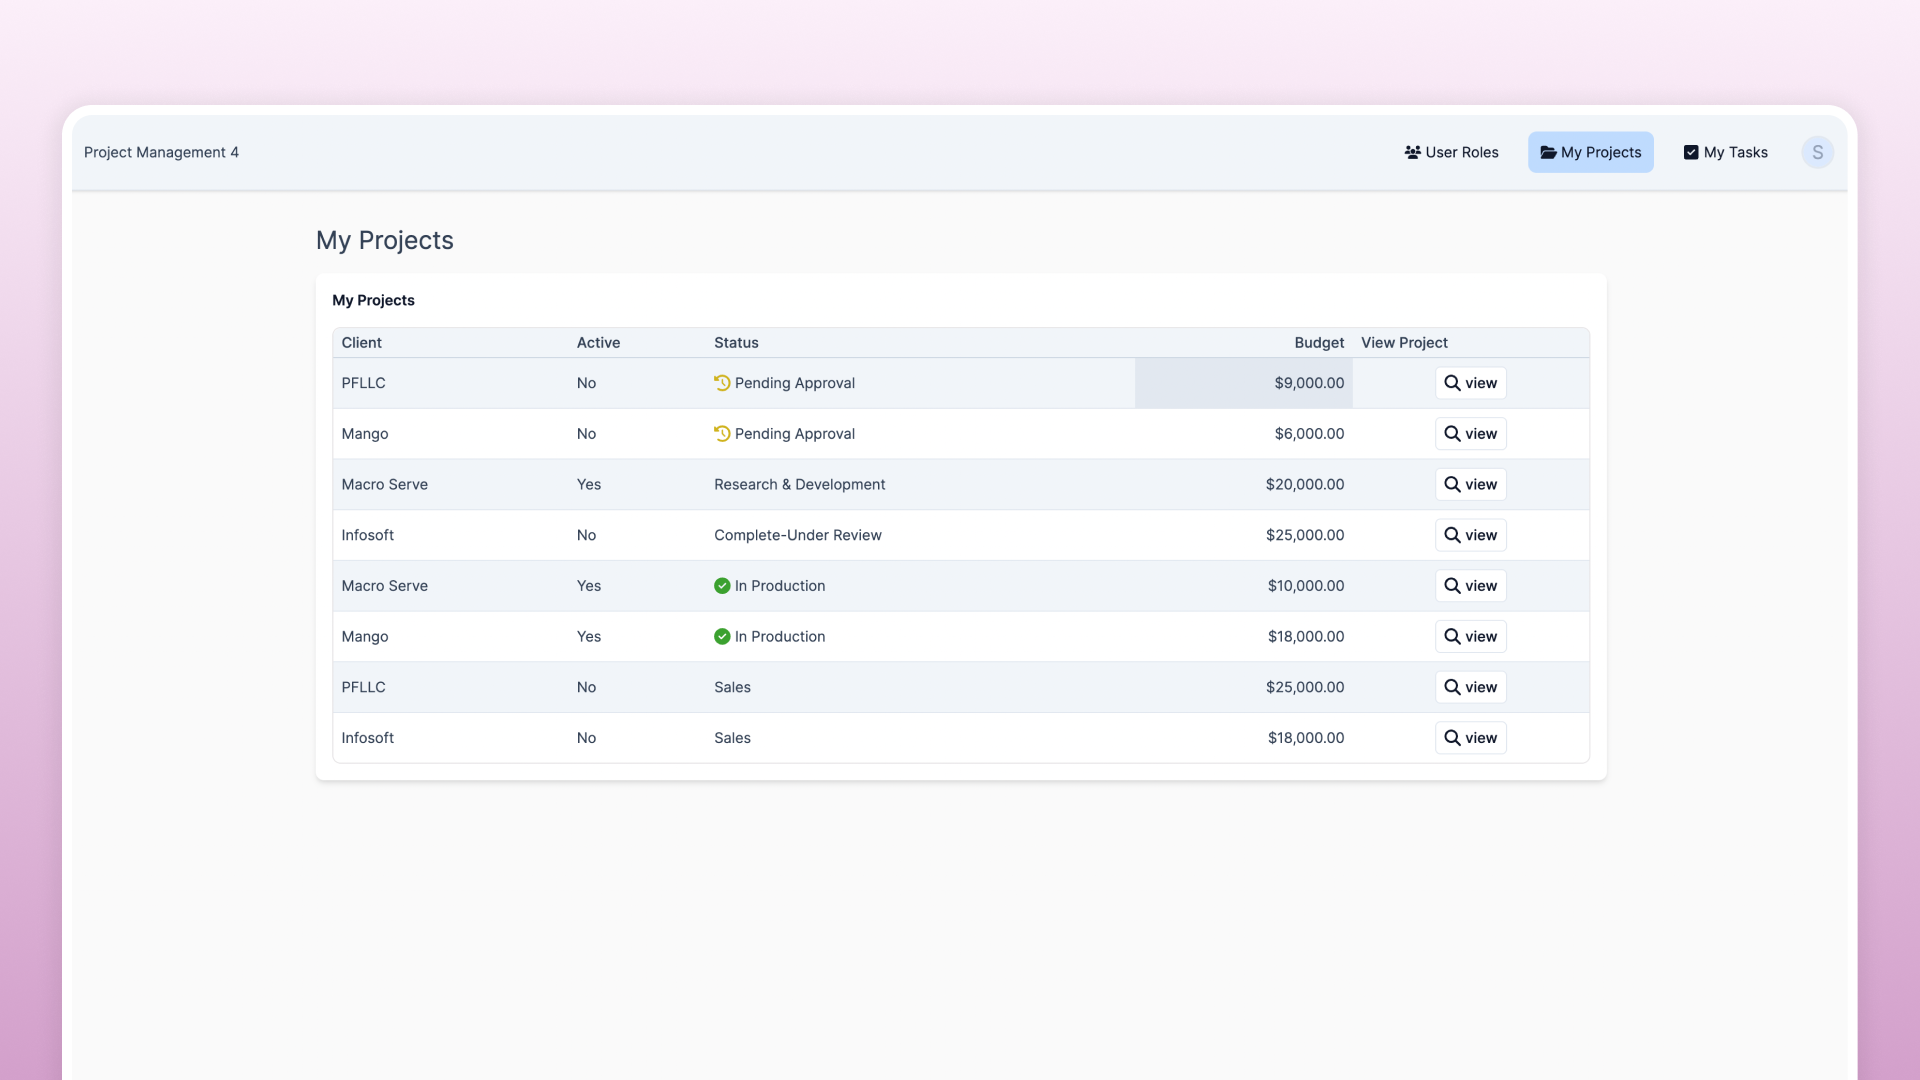This screenshot has height=1080, width=1920.
Task: Sort by the Status column header
Action: point(736,343)
